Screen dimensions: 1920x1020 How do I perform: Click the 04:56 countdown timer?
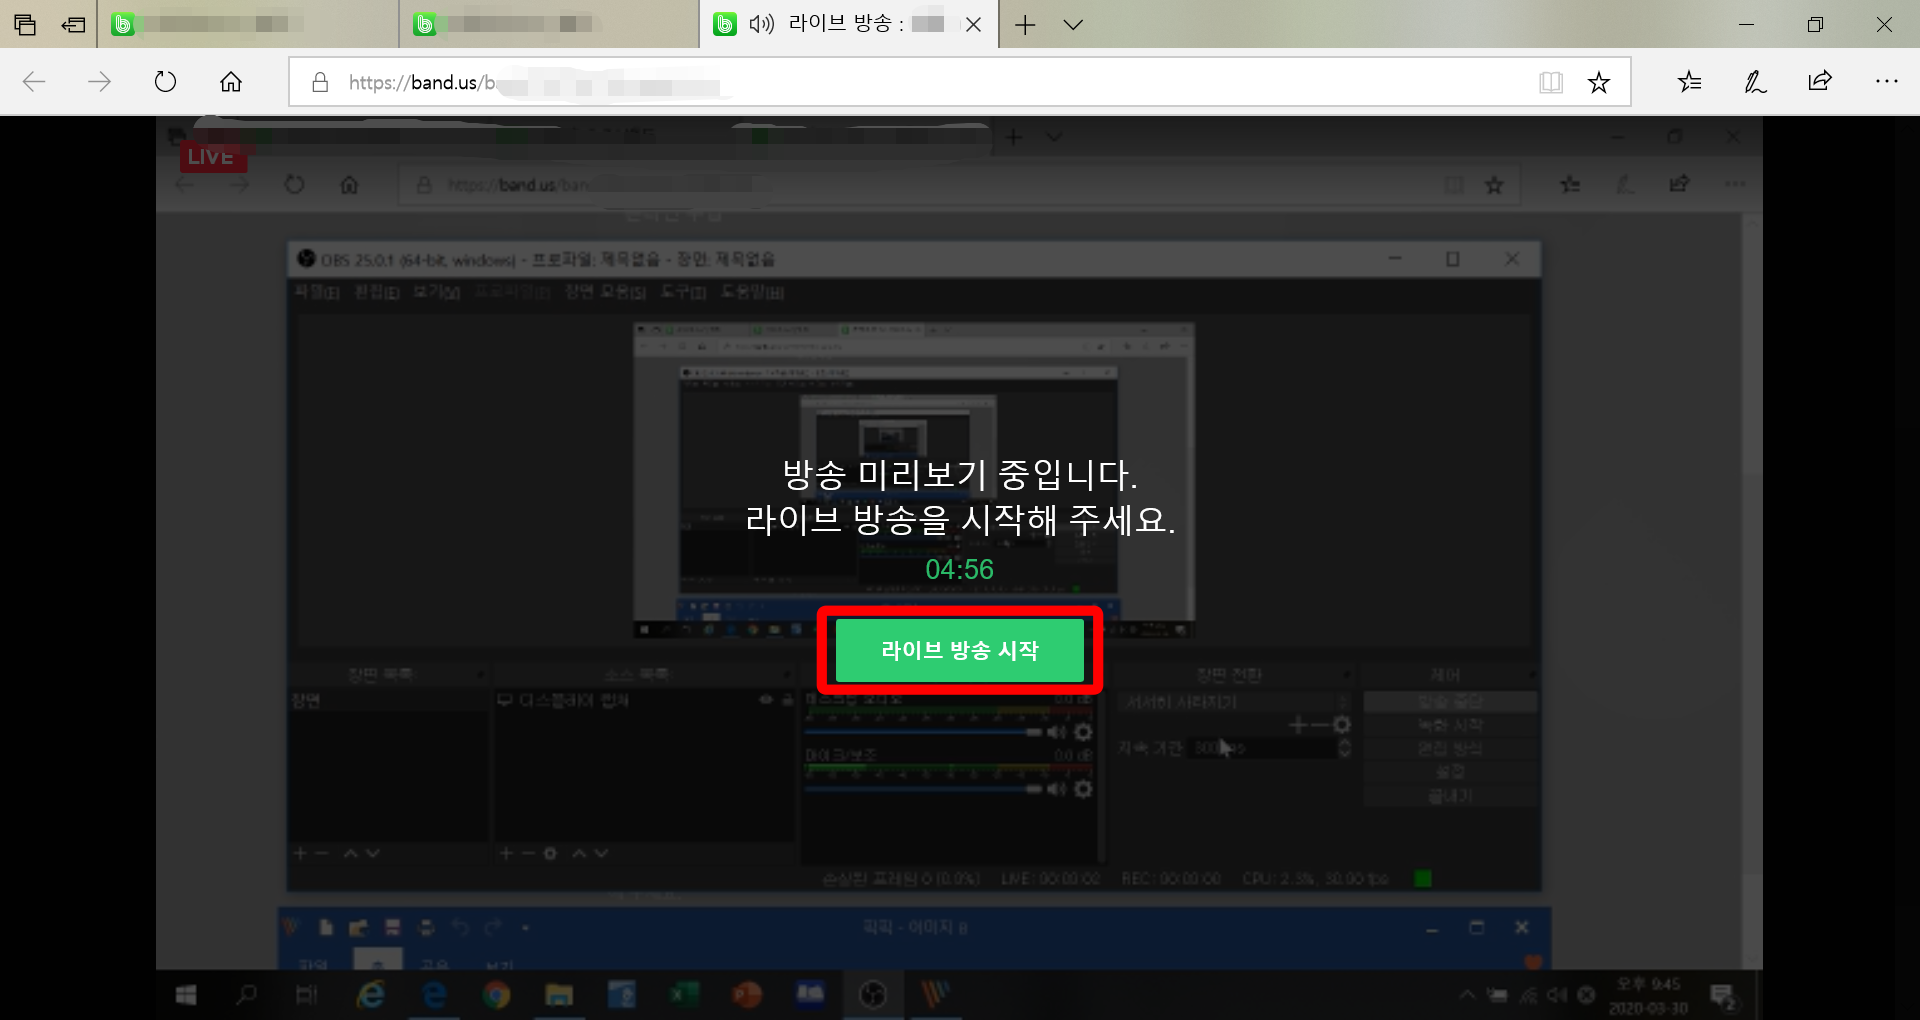tap(959, 569)
